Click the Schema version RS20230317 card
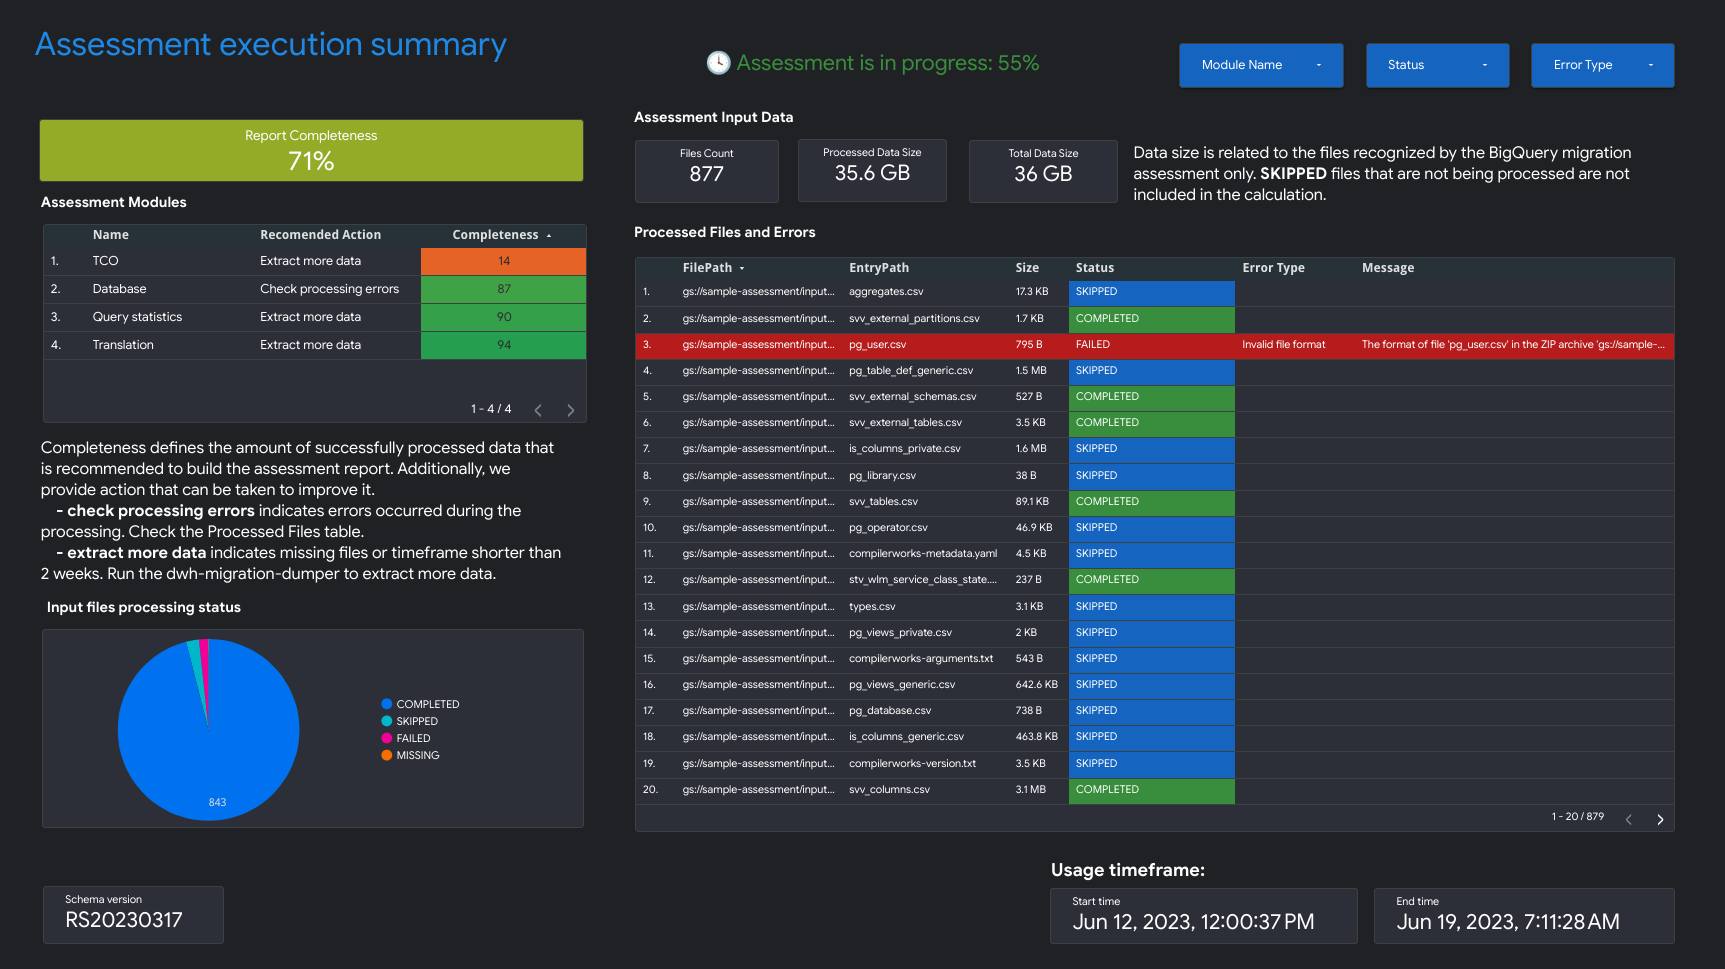The height and width of the screenshot is (969, 1725). 132,914
